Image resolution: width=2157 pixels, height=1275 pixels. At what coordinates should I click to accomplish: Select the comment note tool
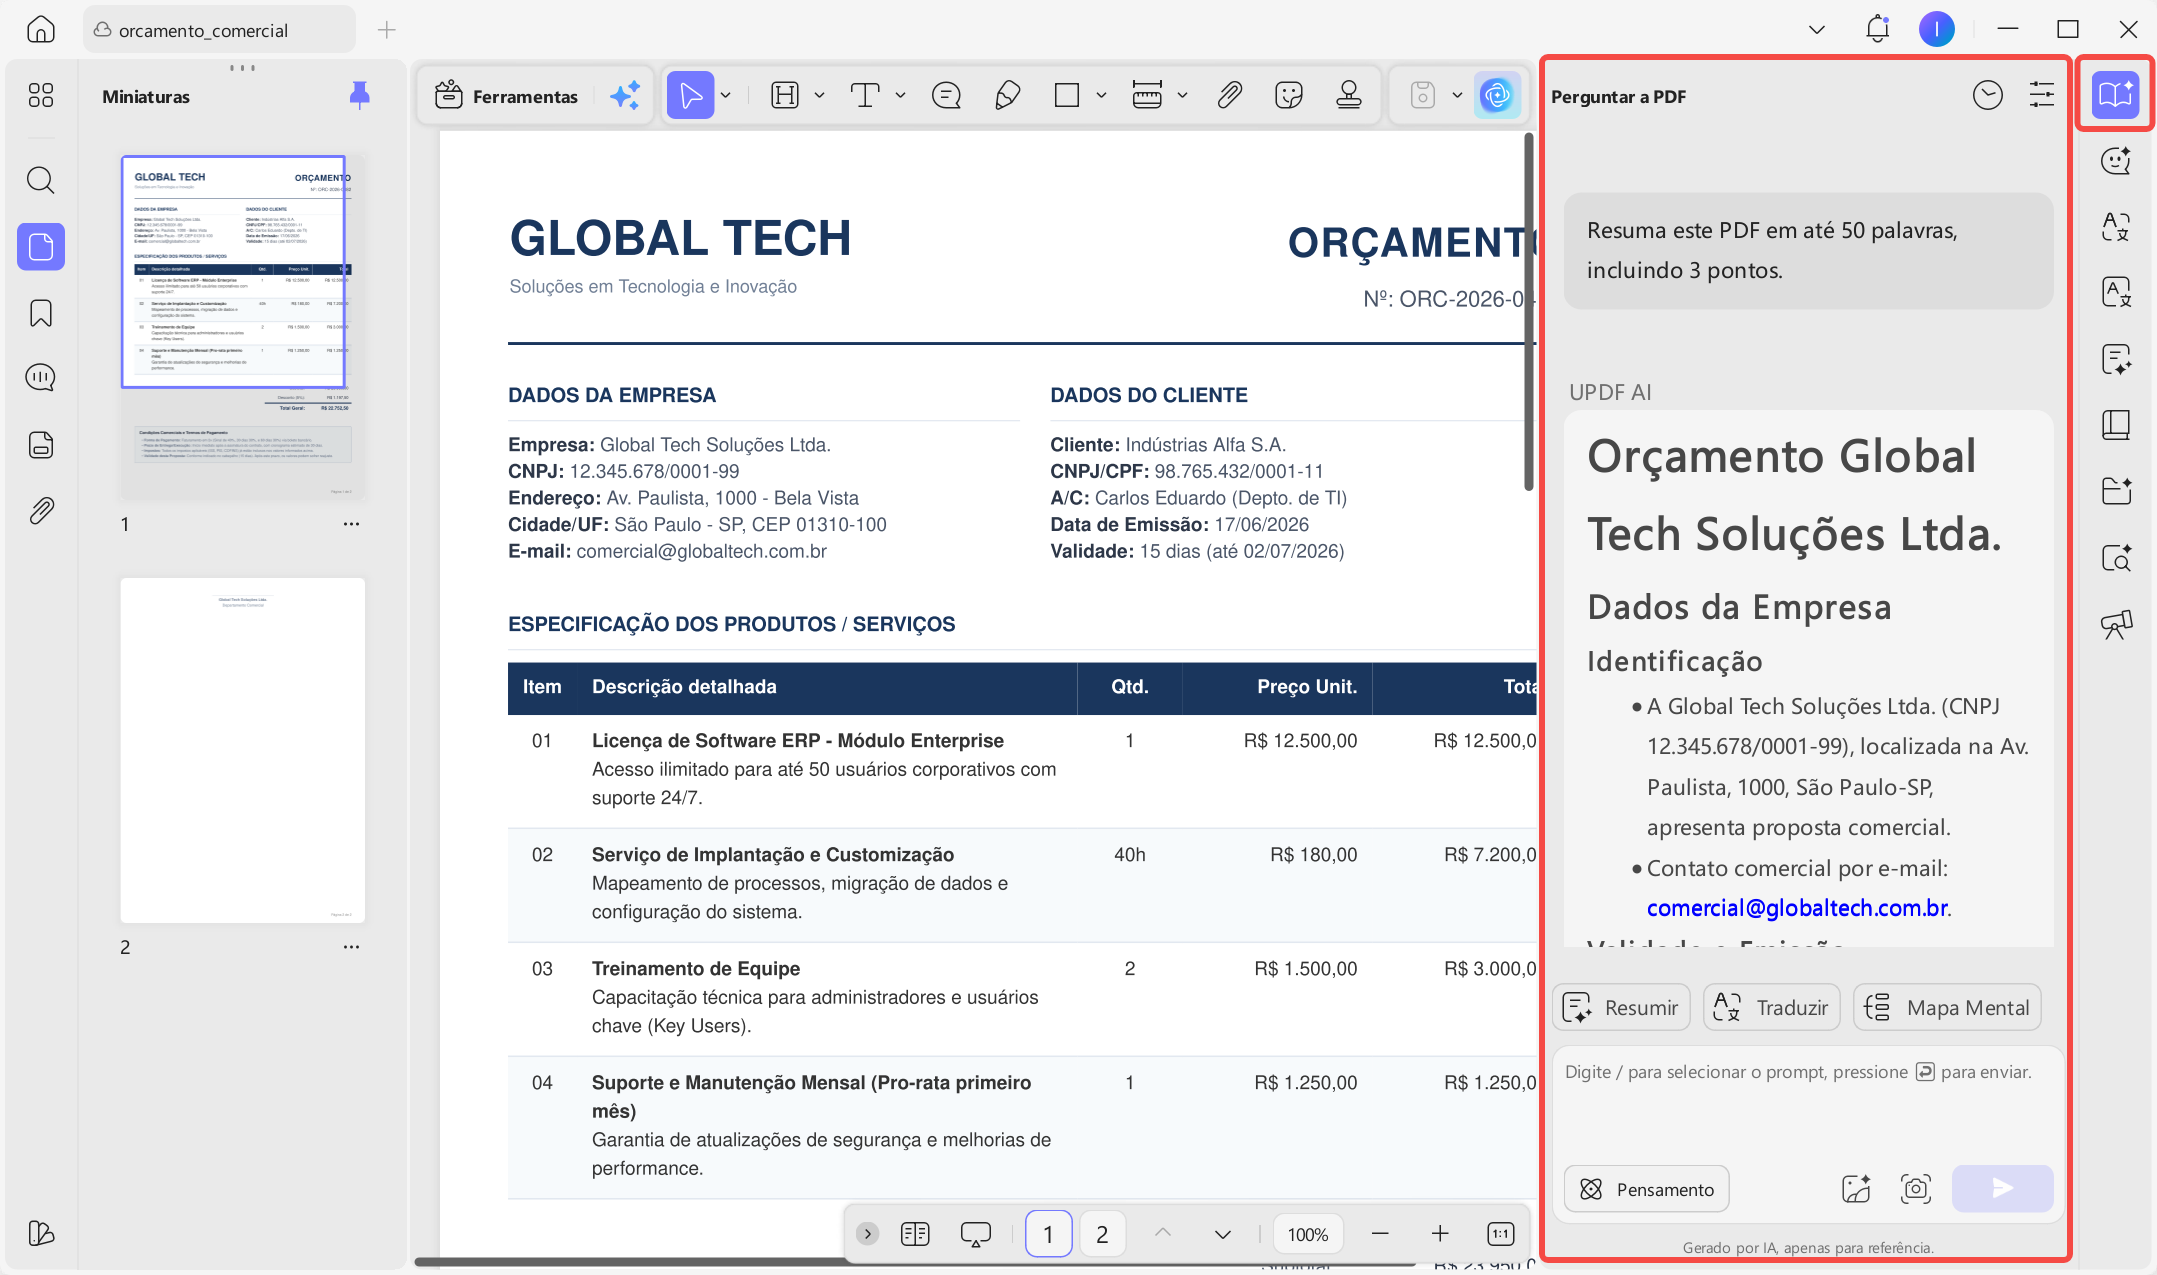[x=946, y=96]
